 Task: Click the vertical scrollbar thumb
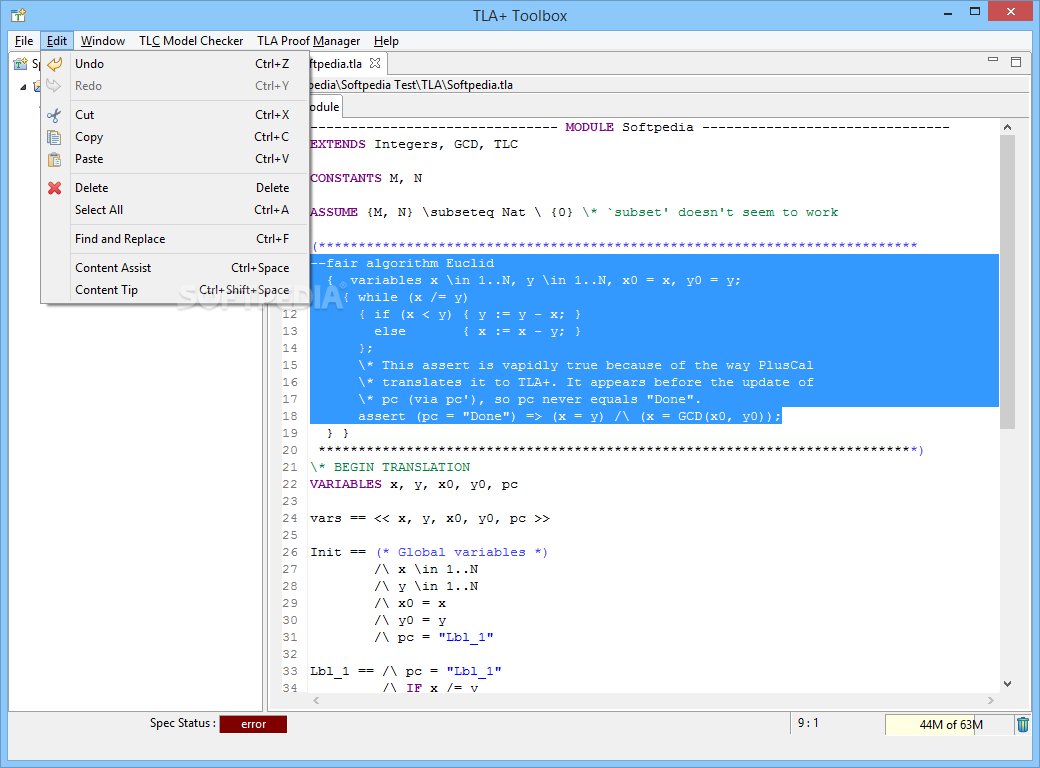coord(1007,282)
